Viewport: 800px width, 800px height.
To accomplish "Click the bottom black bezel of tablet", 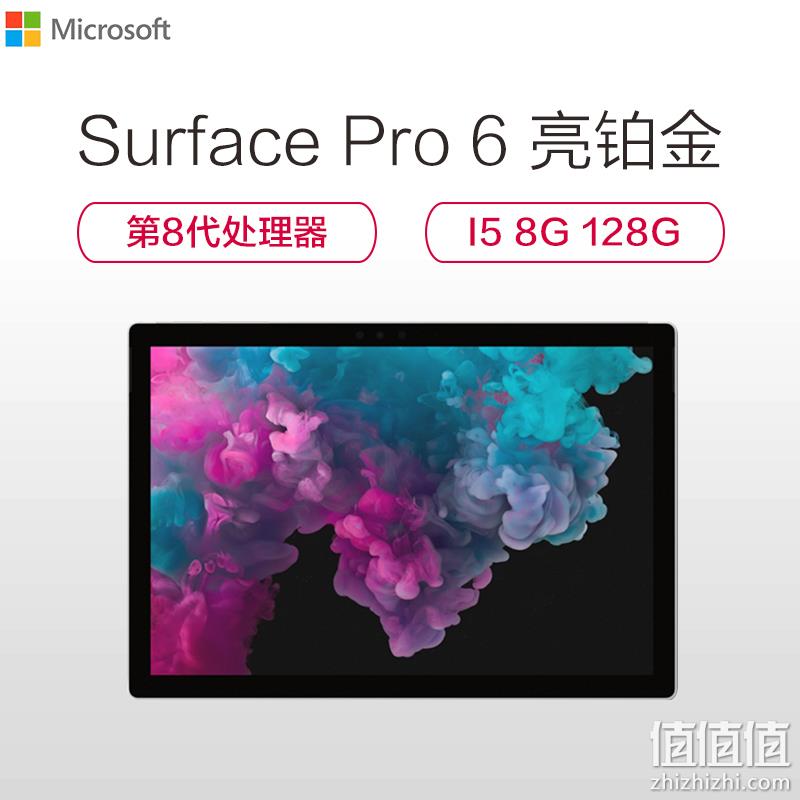I will (x=402, y=686).
